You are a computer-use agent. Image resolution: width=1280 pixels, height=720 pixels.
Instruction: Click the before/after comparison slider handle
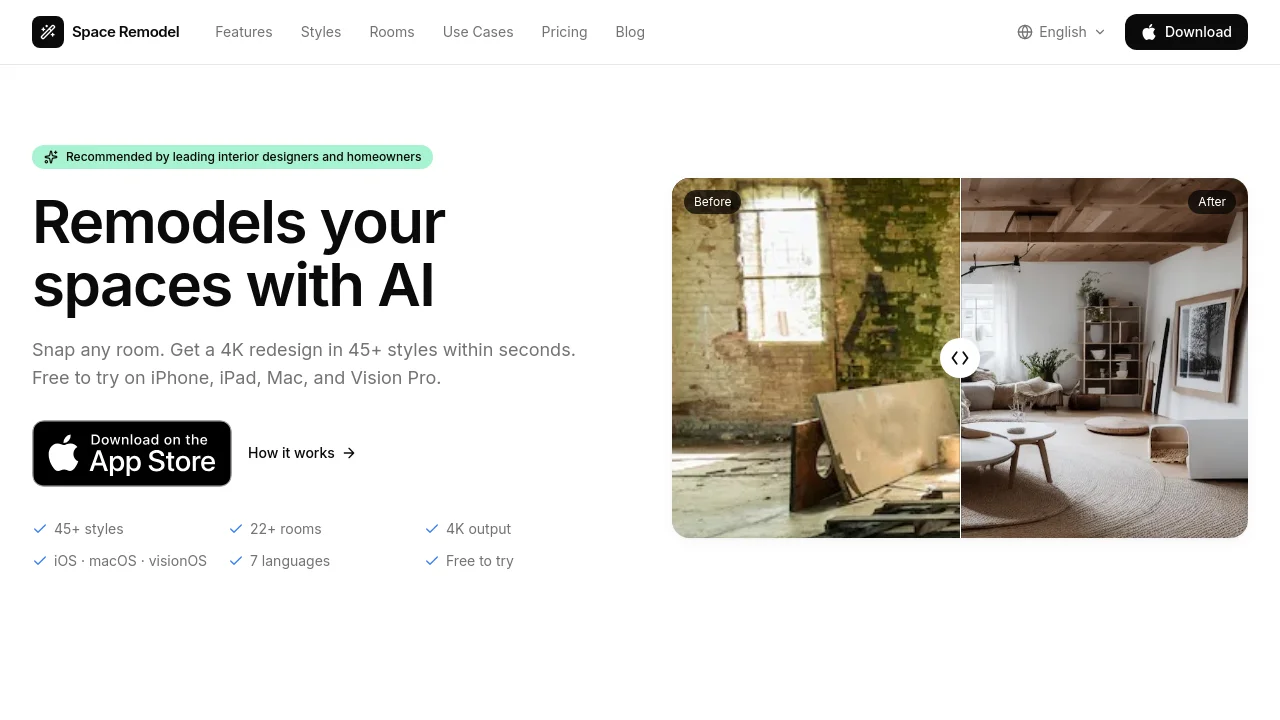click(x=960, y=358)
